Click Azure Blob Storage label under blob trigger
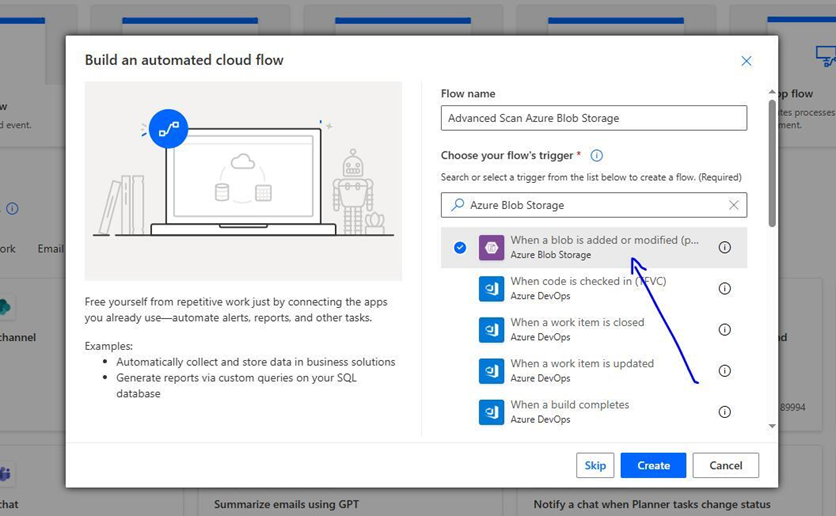Image resolution: width=836 pixels, height=516 pixels. 551,255
